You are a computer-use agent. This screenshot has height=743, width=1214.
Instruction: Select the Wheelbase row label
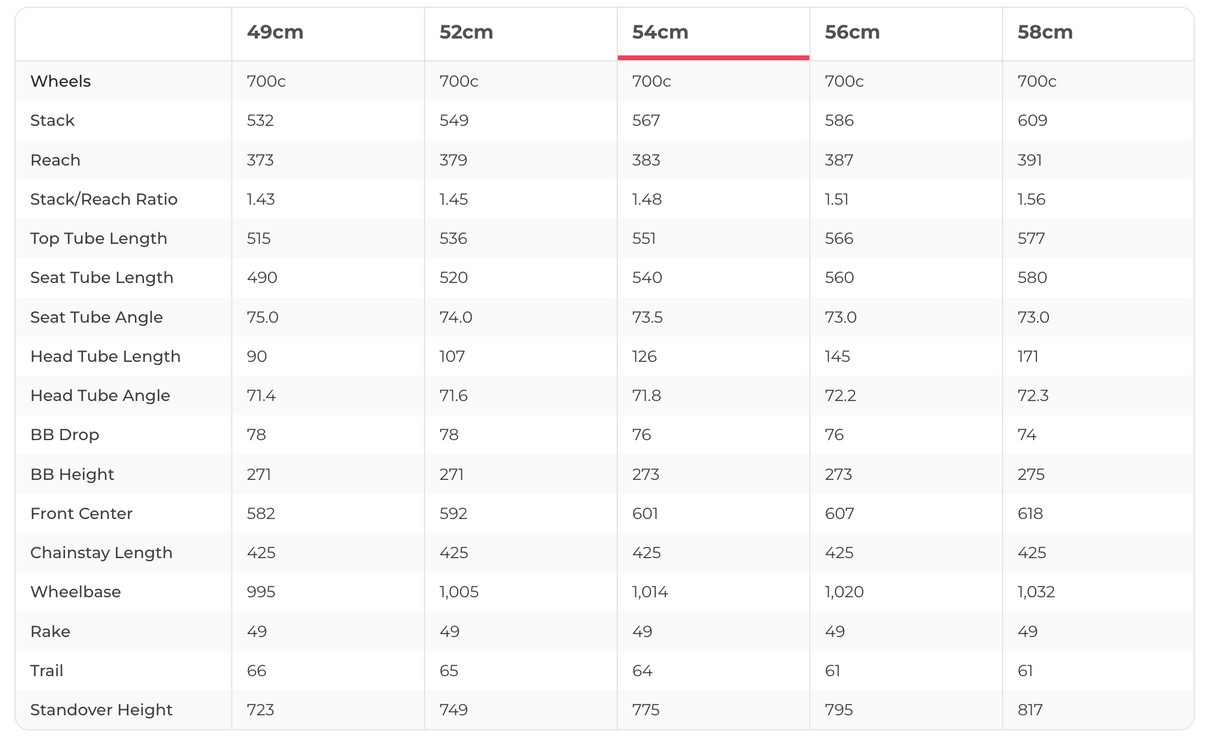[75, 592]
